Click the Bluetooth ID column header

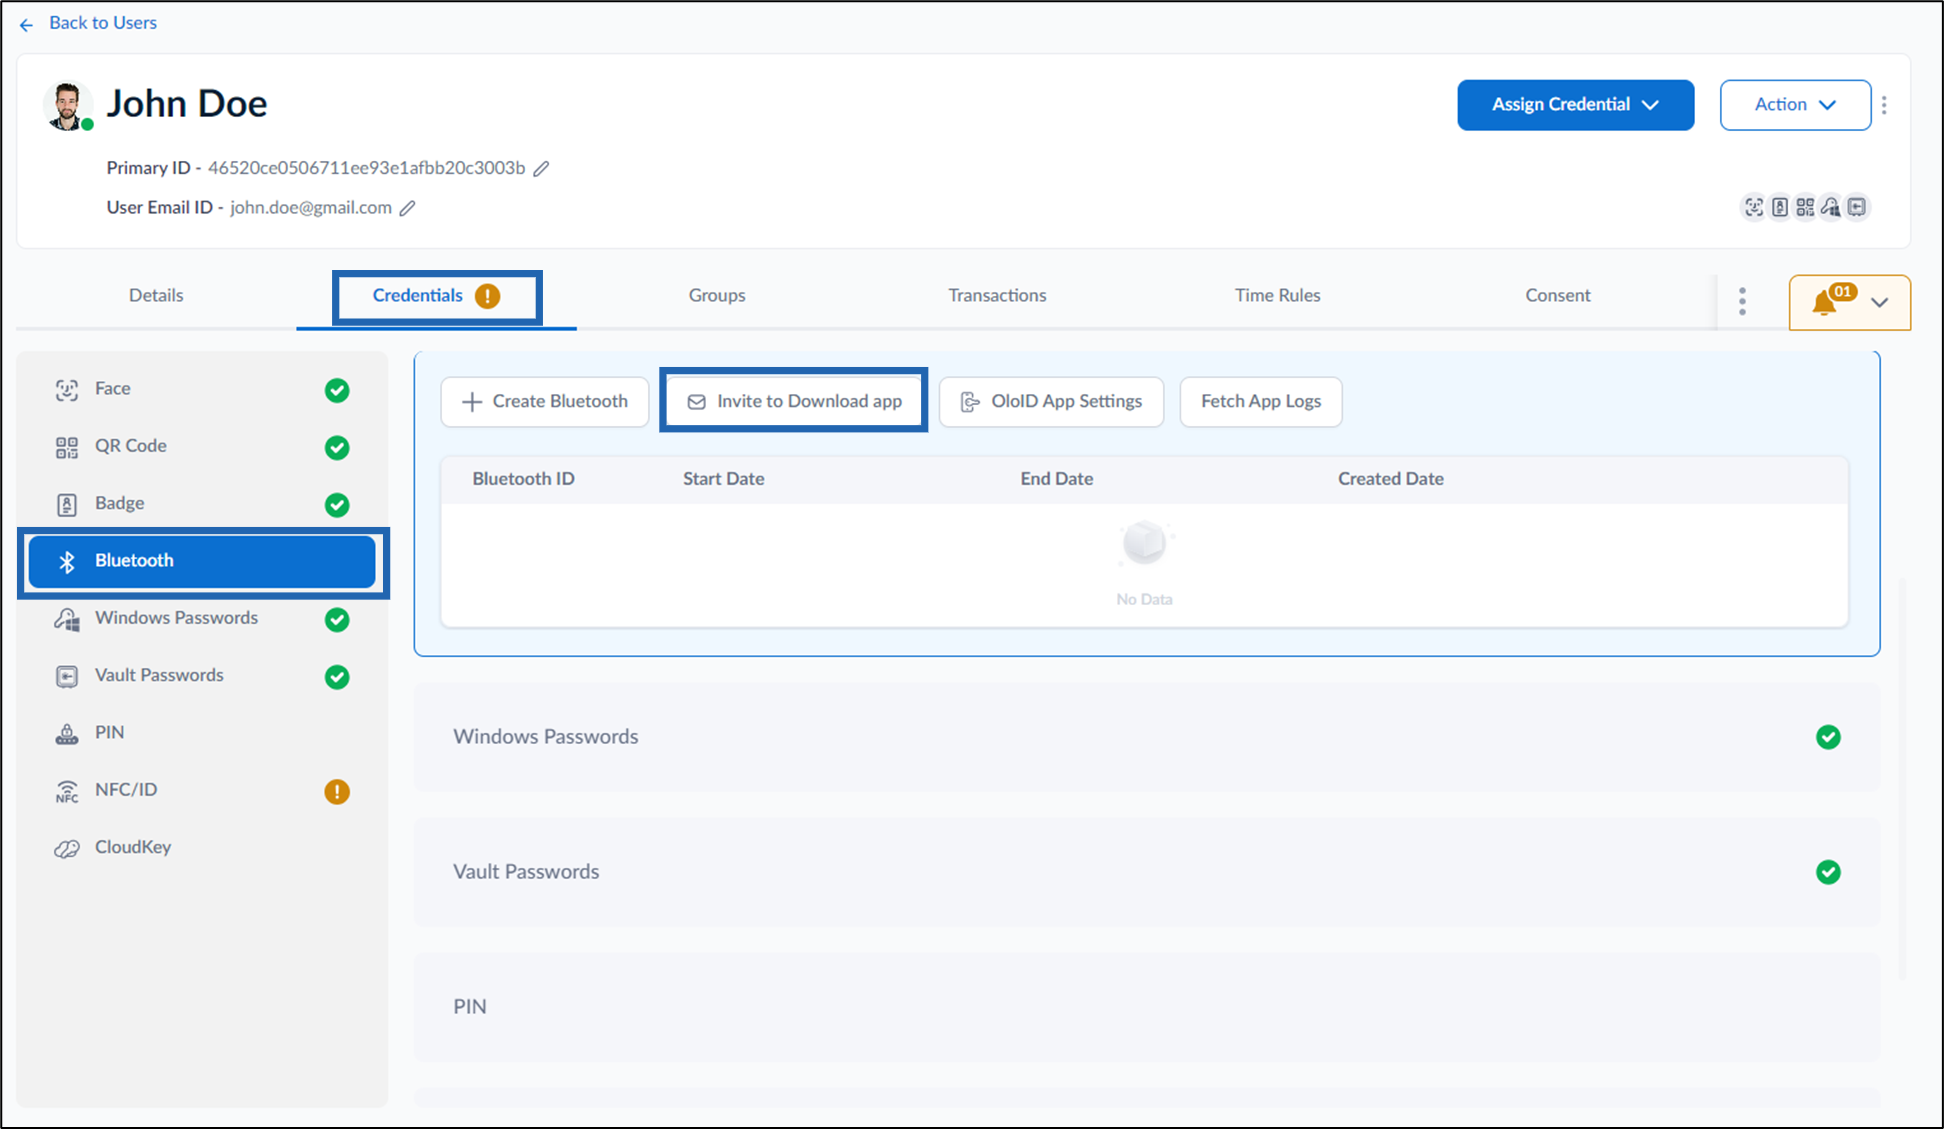[x=523, y=479]
